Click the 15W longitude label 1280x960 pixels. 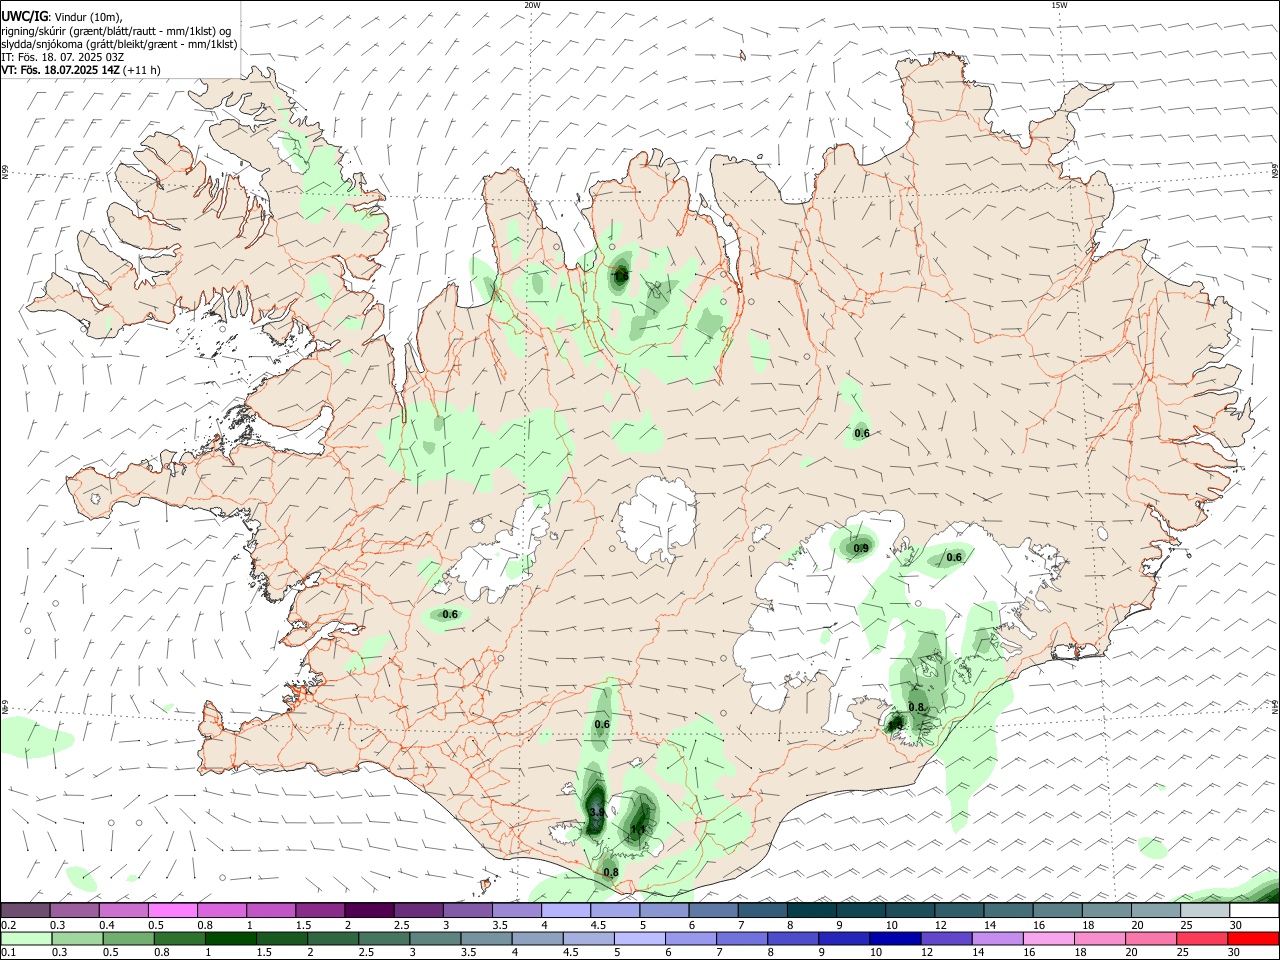[1059, 5]
